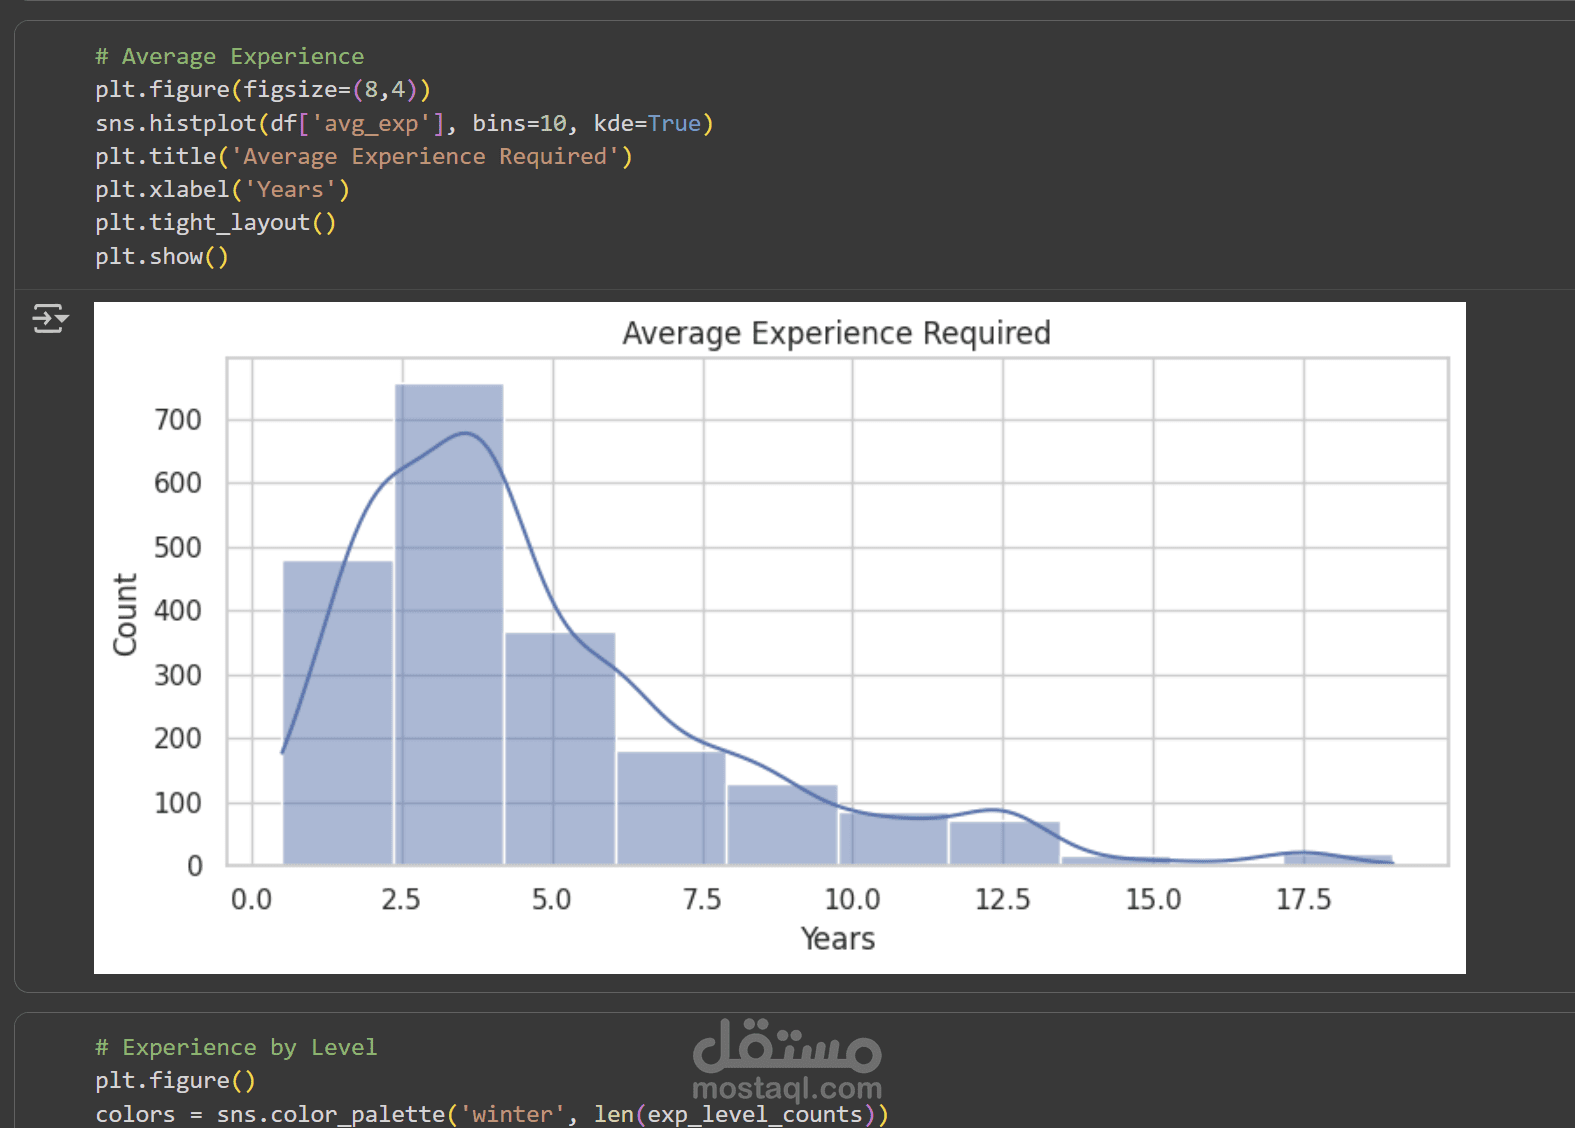Click the first histogram bar on the left
Viewport: 1575px width, 1128px height.
(x=338, y=710)
